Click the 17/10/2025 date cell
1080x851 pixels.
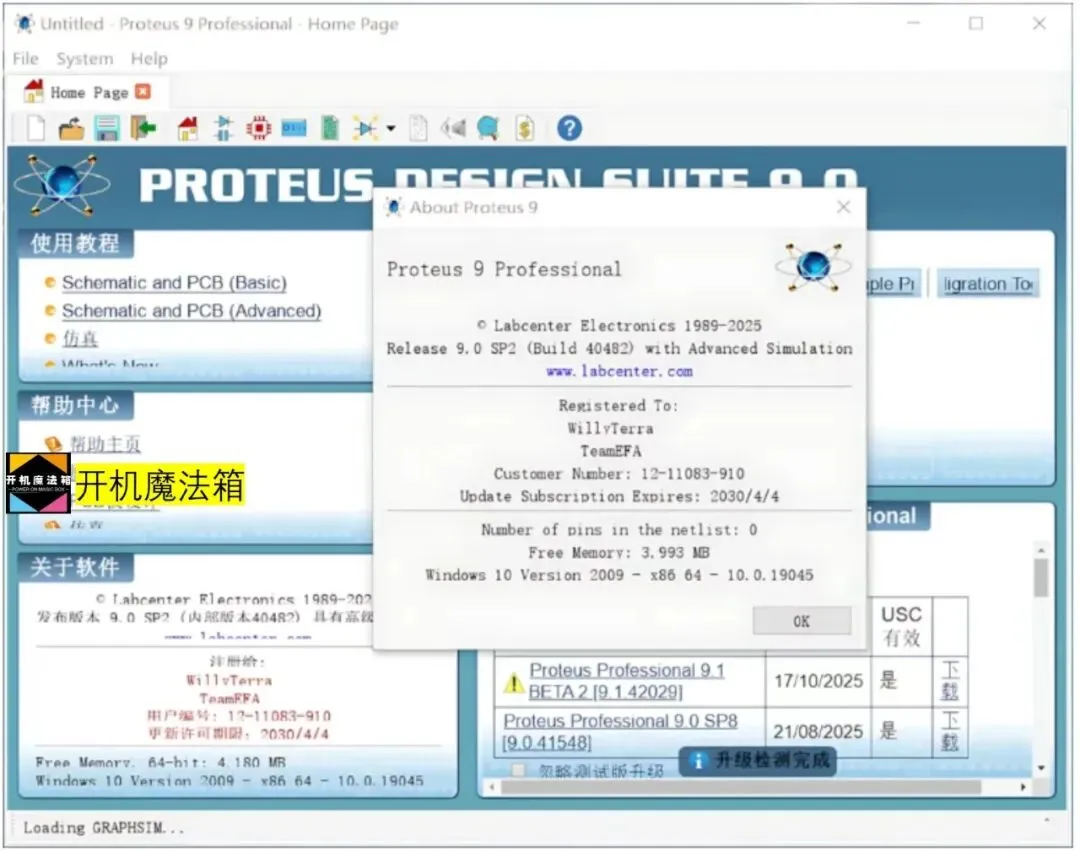click(818, 681)
